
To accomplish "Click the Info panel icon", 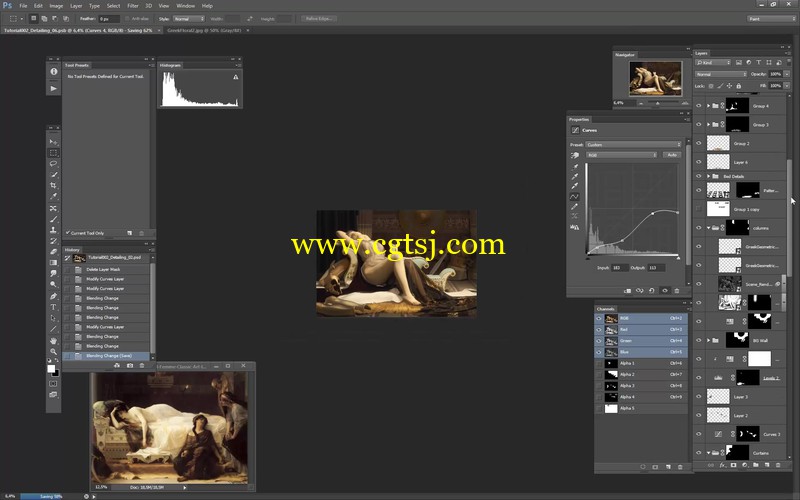I will 54,71.
